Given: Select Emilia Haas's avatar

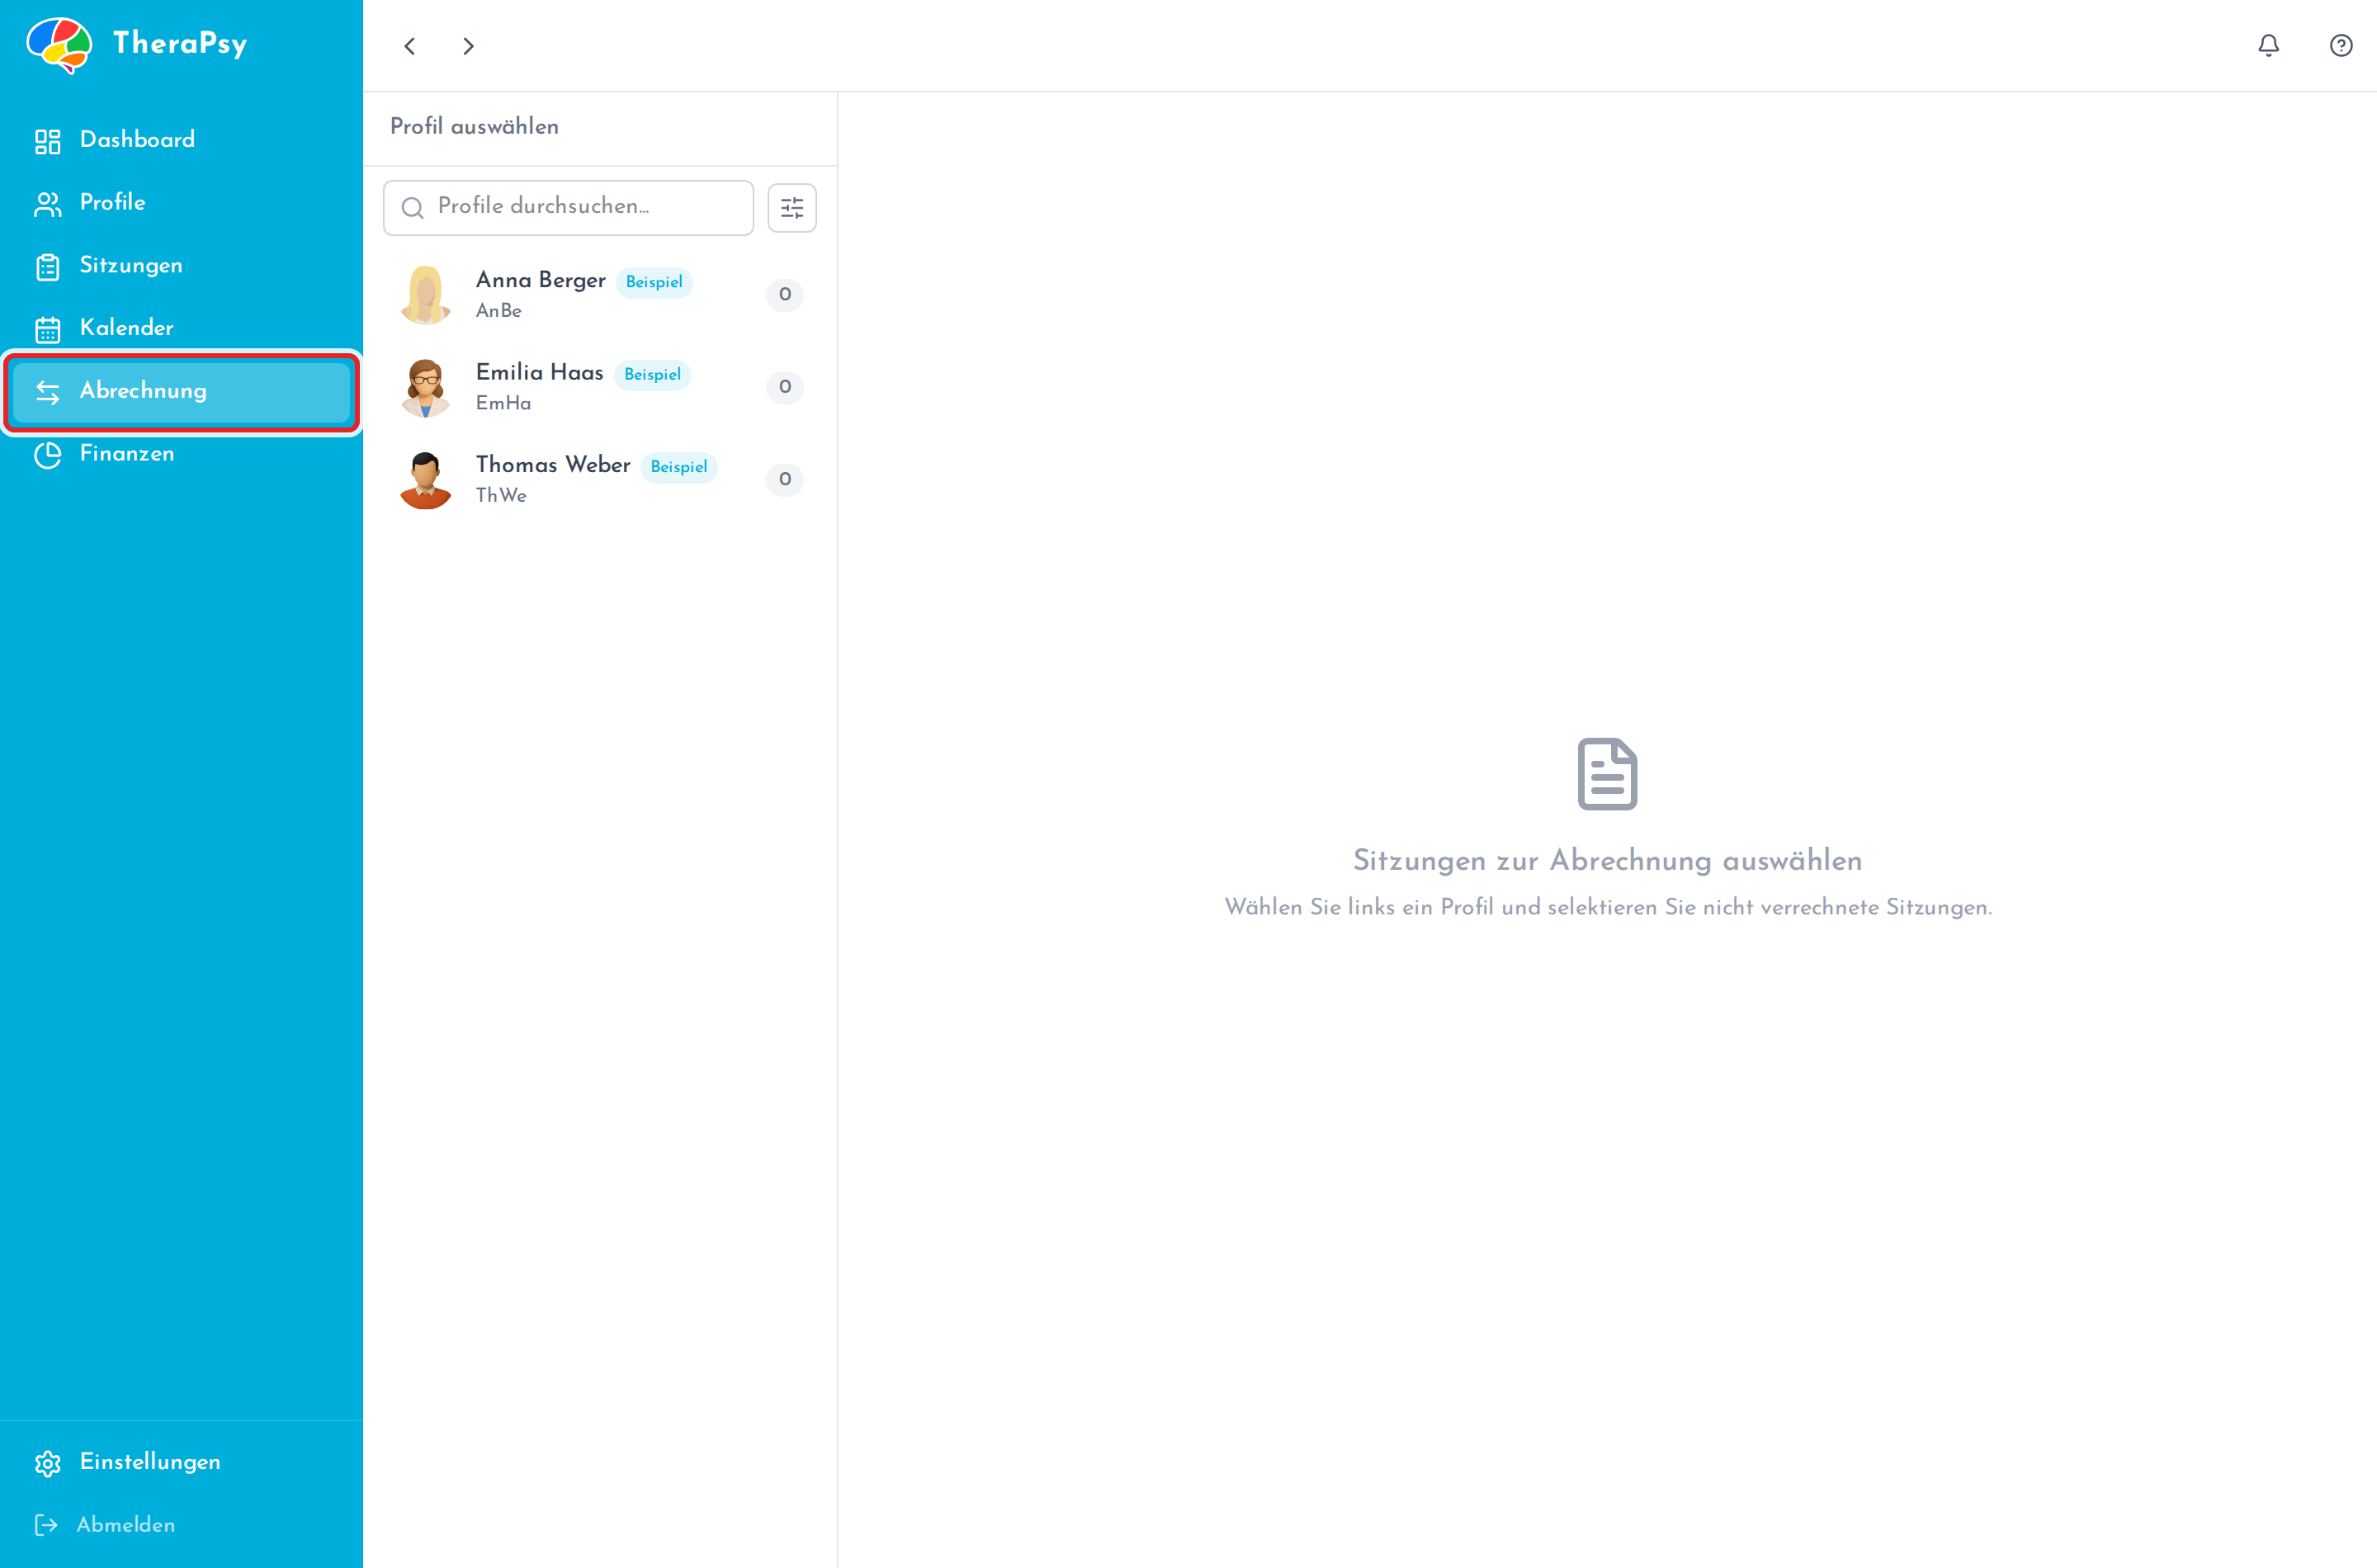Looking at the screenshot, I should (x=426, y=387).
